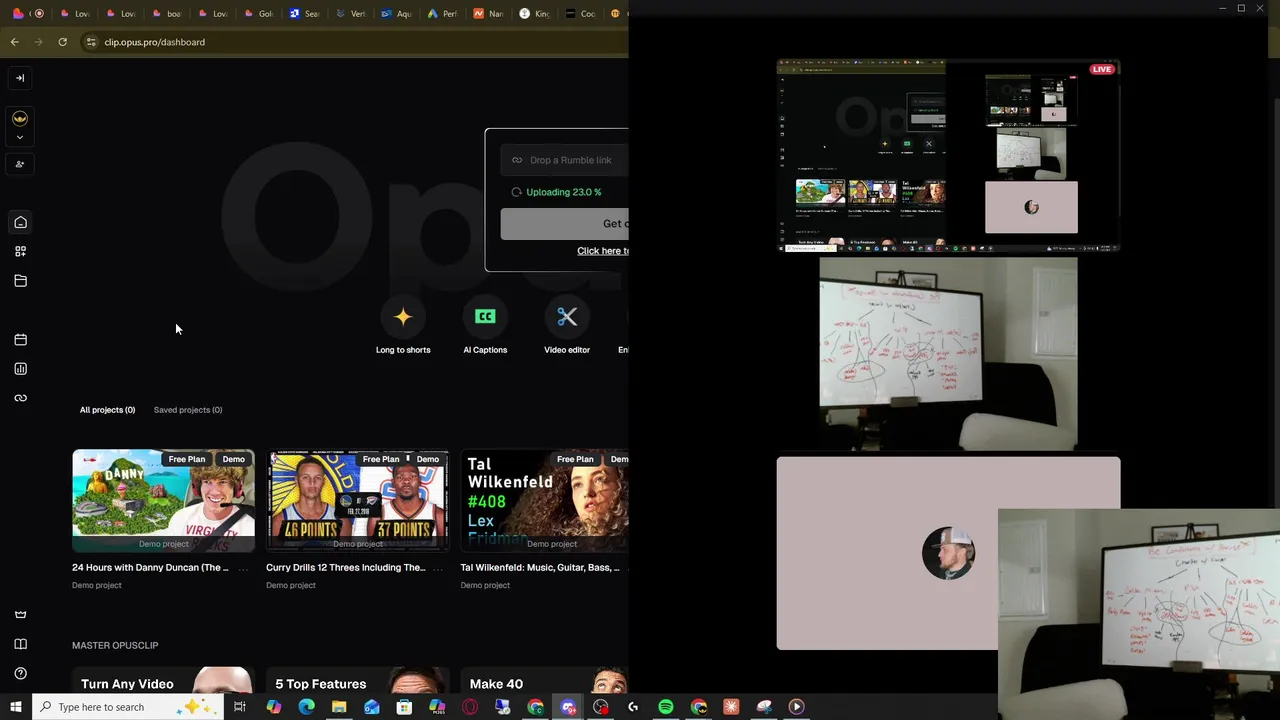The width and height of the screenshot is (1280, 720).
Task: Open the Tal Wilkenfeld demo project thumbnail
Action: tap(544, 501)
